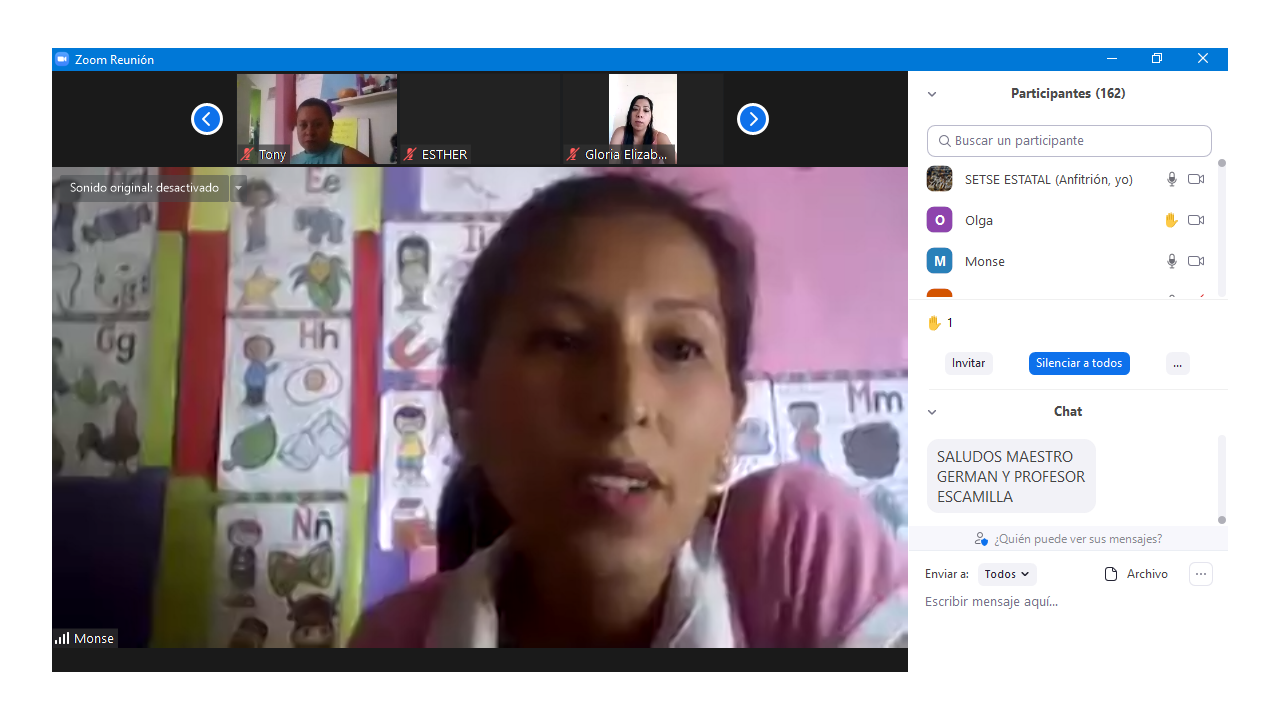Collapse the Chat panel chevron

click(932, 412)
